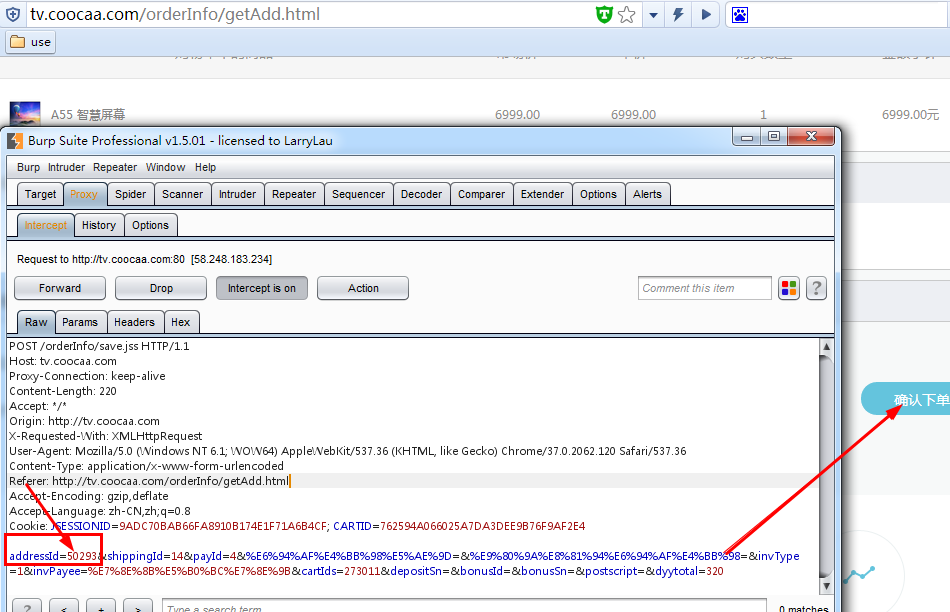The width and height of the screenshot is (950, 612).
Task: Open dropdown arrow next to the star
Action: (x=653, y=15)
